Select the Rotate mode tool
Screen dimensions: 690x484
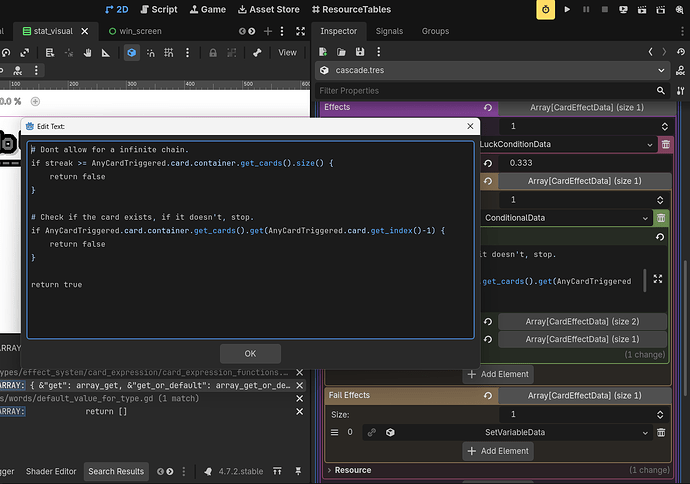pyautogui.click(x=6, y=53)
